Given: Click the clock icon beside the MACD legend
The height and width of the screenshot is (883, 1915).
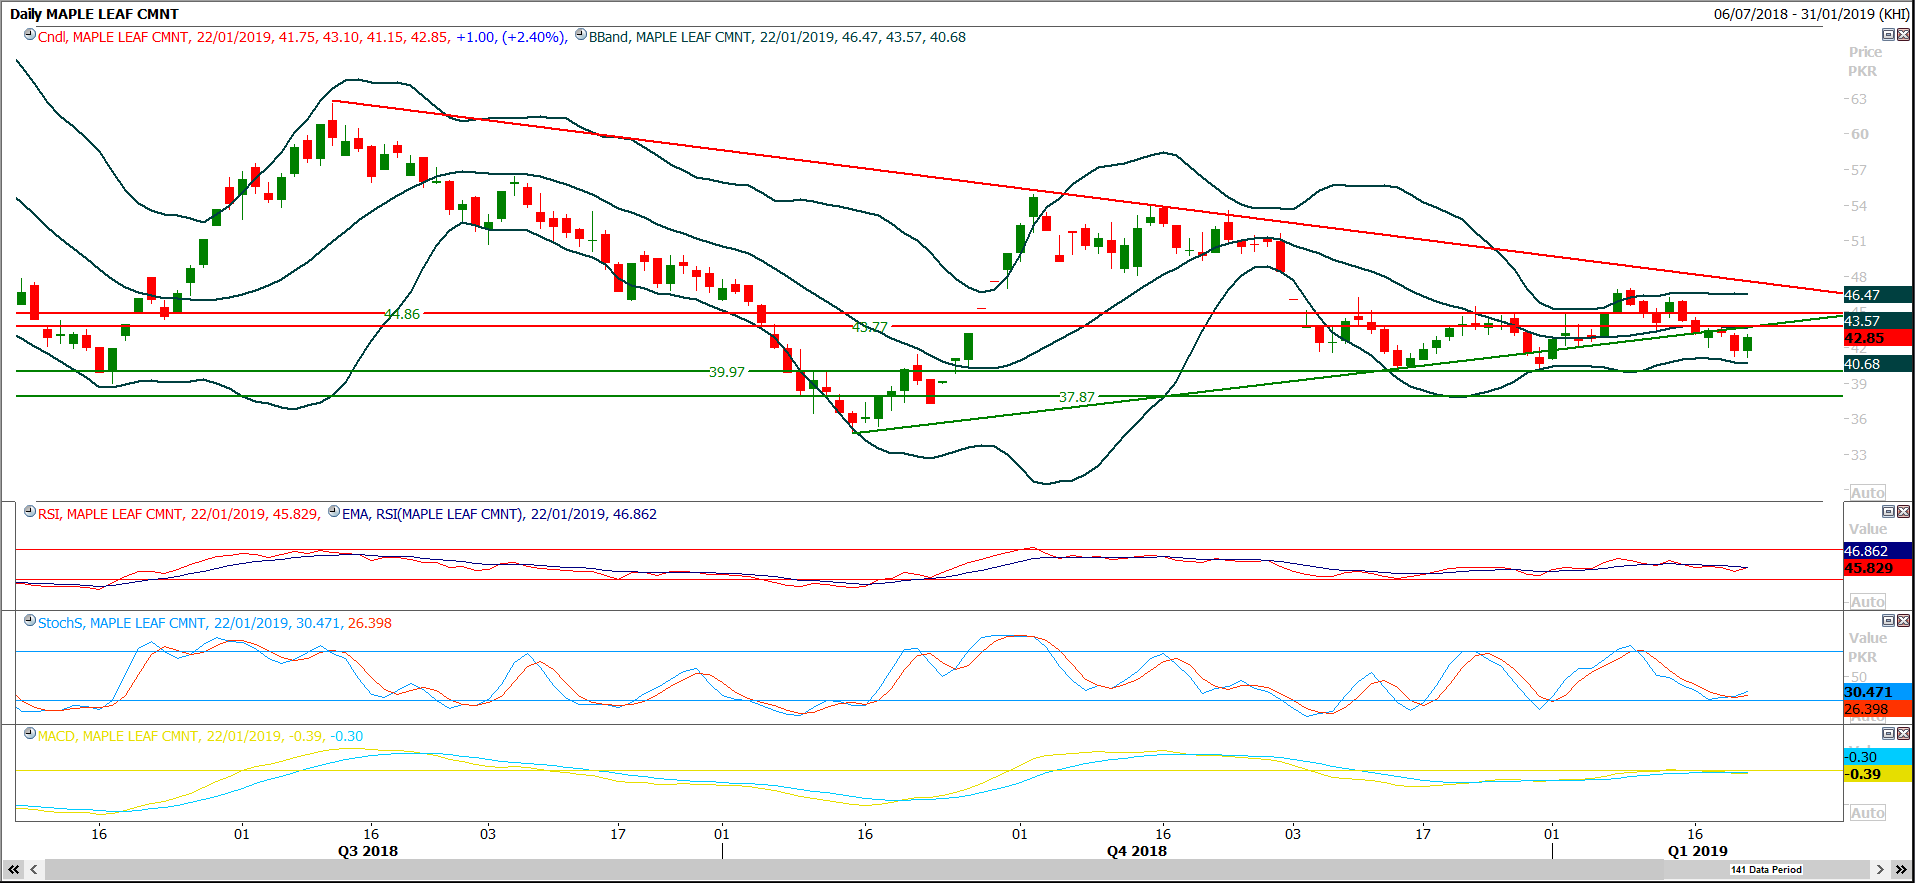Looking at the screenshot, I should 30,734.
